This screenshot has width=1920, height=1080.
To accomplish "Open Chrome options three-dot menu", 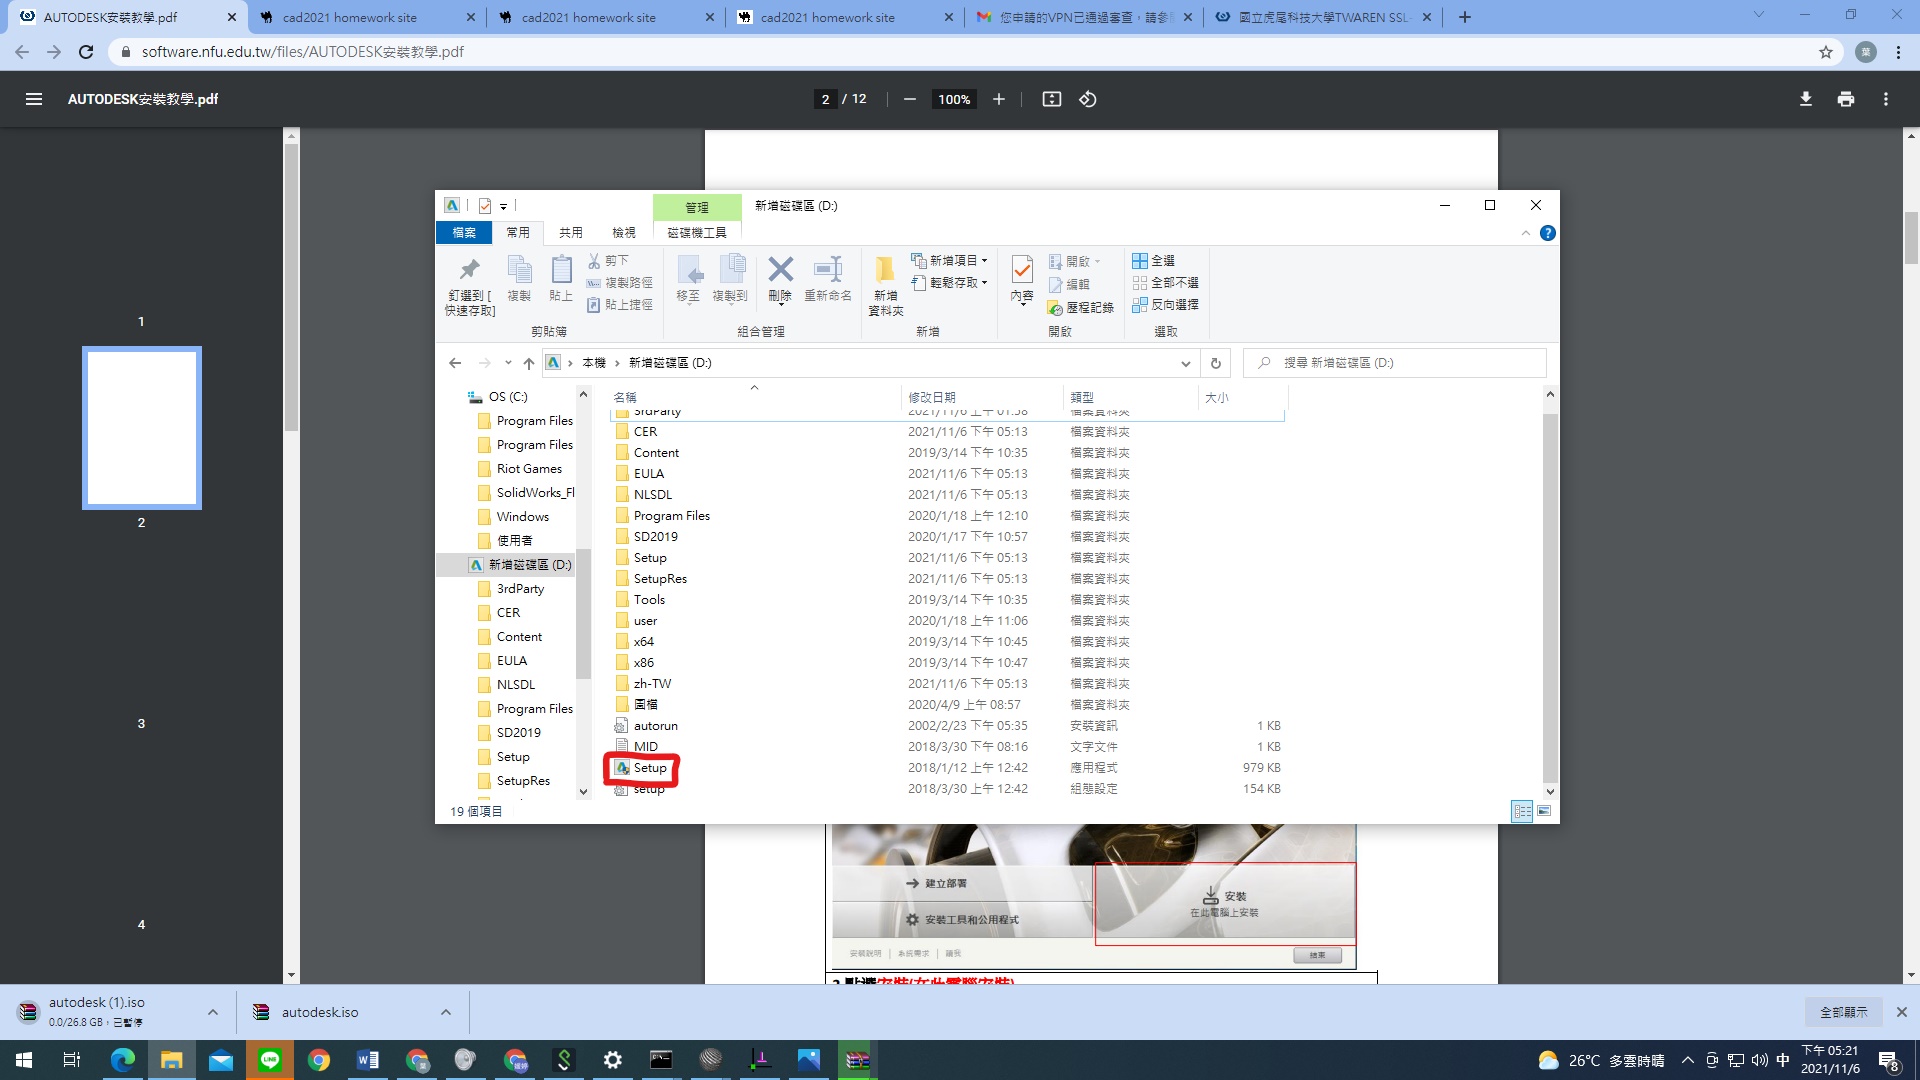I will click(x=1898, y=52).
